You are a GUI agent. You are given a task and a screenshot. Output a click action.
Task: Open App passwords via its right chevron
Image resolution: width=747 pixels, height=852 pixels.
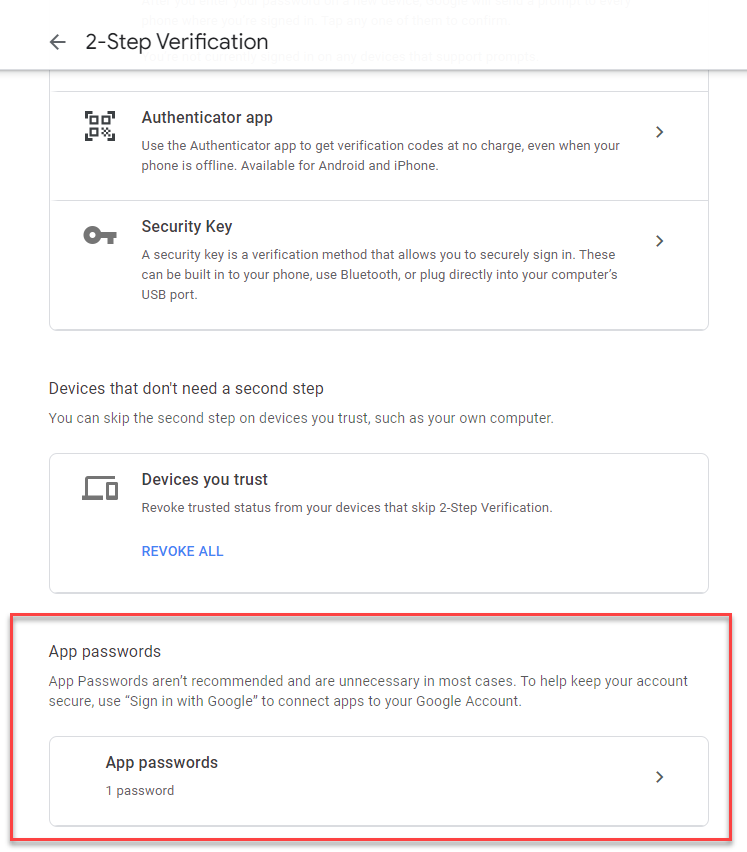(659, 777)
